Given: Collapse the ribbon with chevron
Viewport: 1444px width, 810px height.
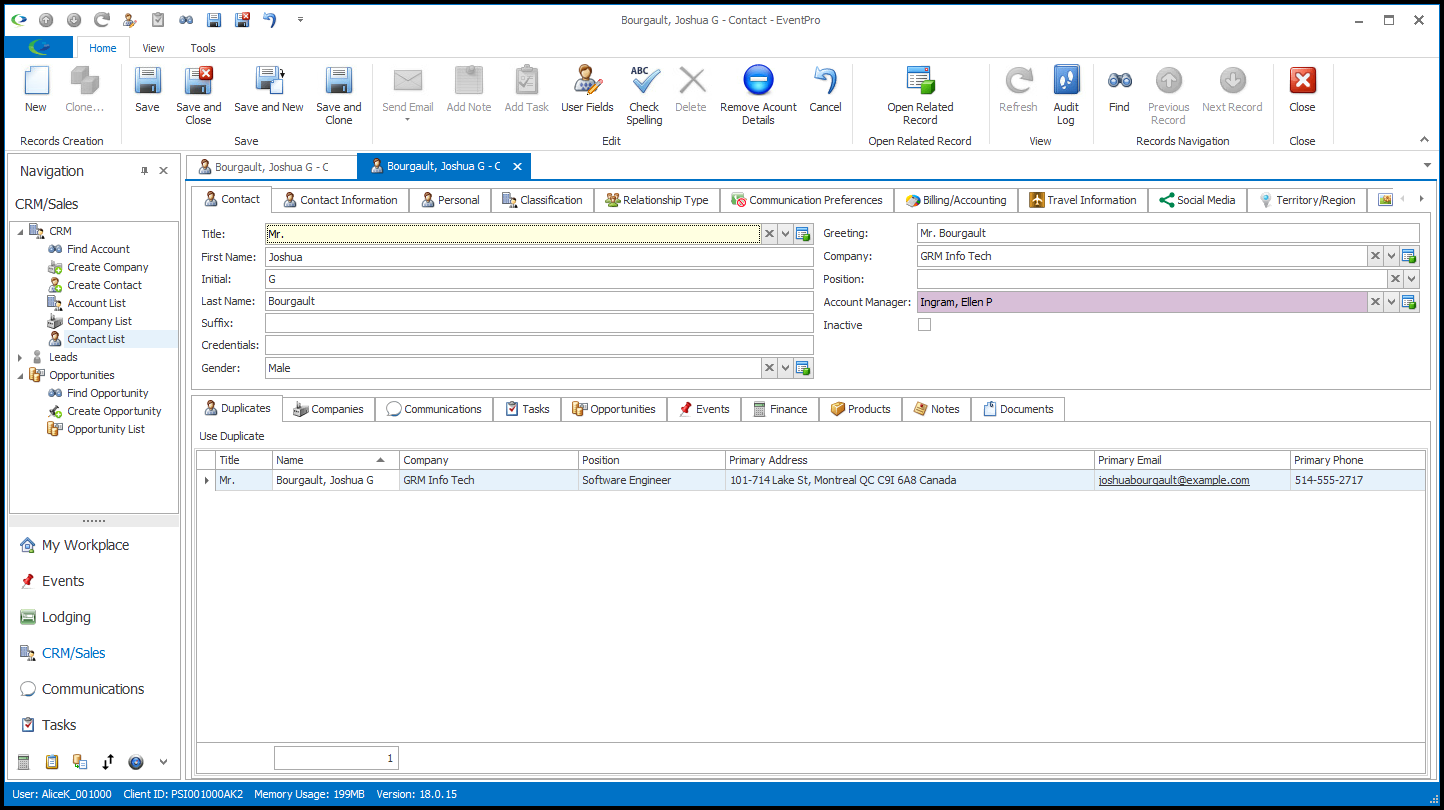Looking at the screenshot, I should pyautogui.click(x=1424, y=139).
